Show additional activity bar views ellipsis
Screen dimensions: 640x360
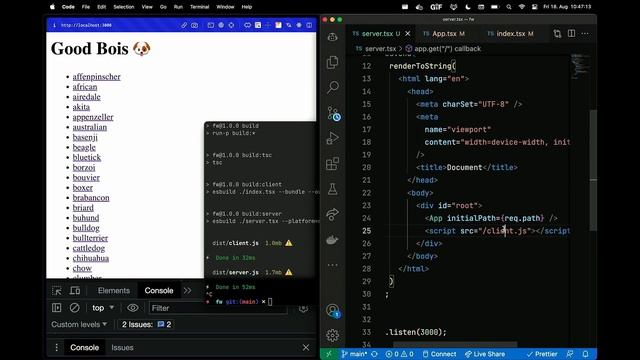click(x=333, y=265)
